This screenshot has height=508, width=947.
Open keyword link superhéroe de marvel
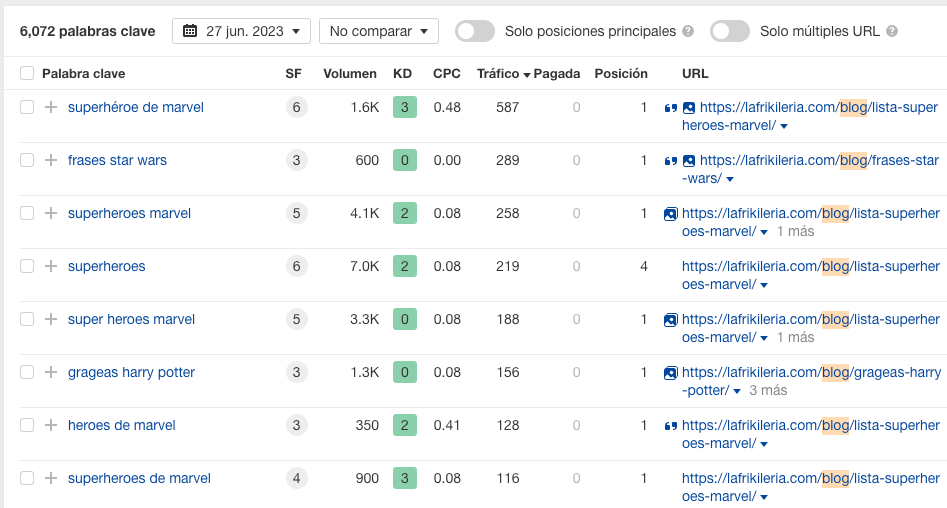(136, 108)
